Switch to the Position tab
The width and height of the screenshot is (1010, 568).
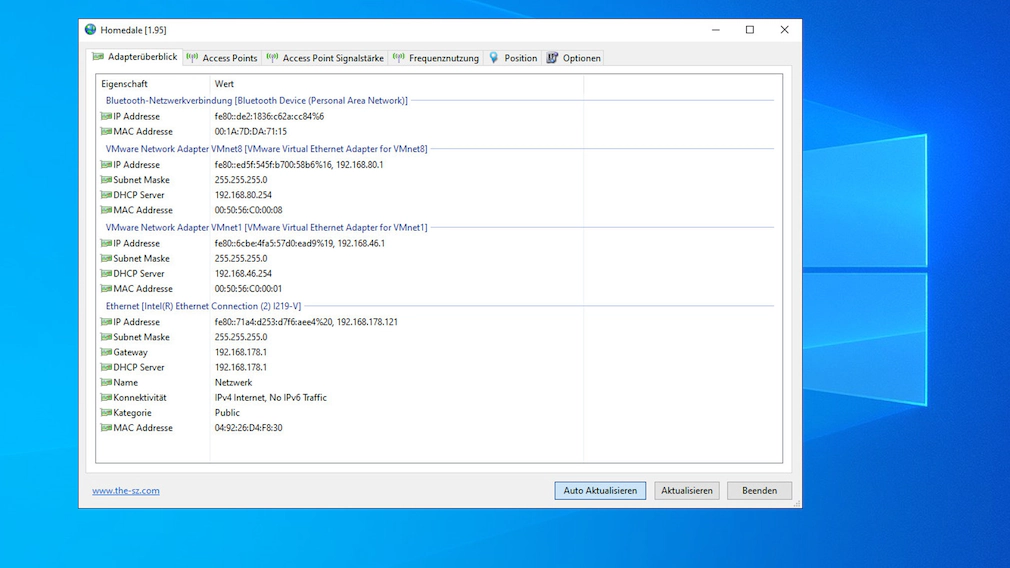pyautogui.click(x=513, y=58)
